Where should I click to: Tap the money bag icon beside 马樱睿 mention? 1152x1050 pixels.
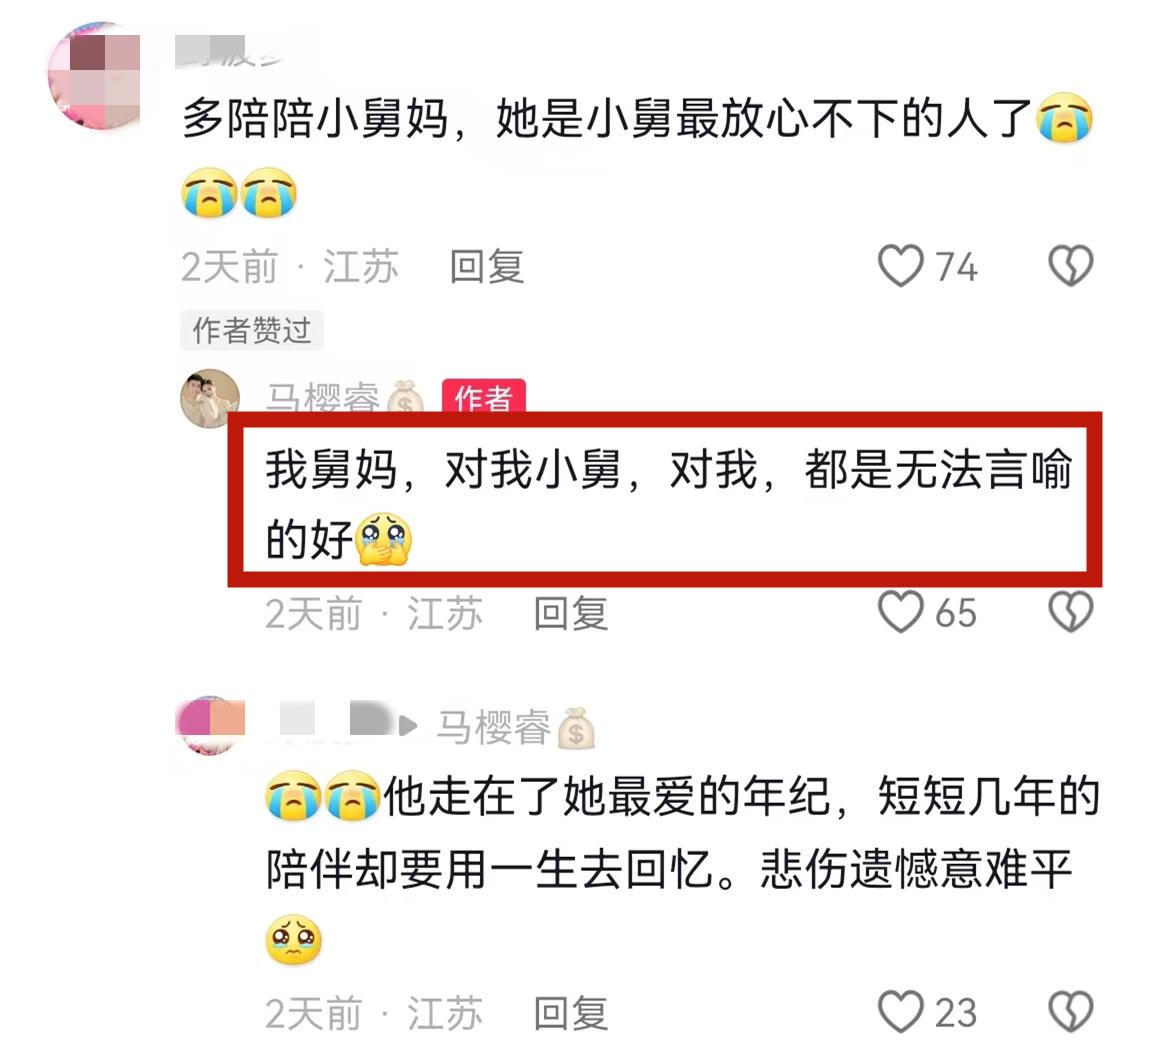click(577, 727)
